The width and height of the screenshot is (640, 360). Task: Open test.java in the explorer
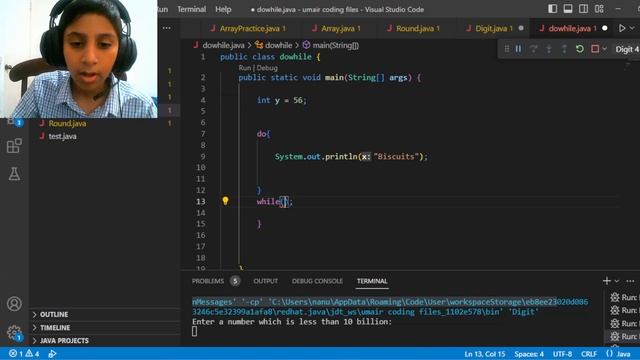tap(62, 136)
